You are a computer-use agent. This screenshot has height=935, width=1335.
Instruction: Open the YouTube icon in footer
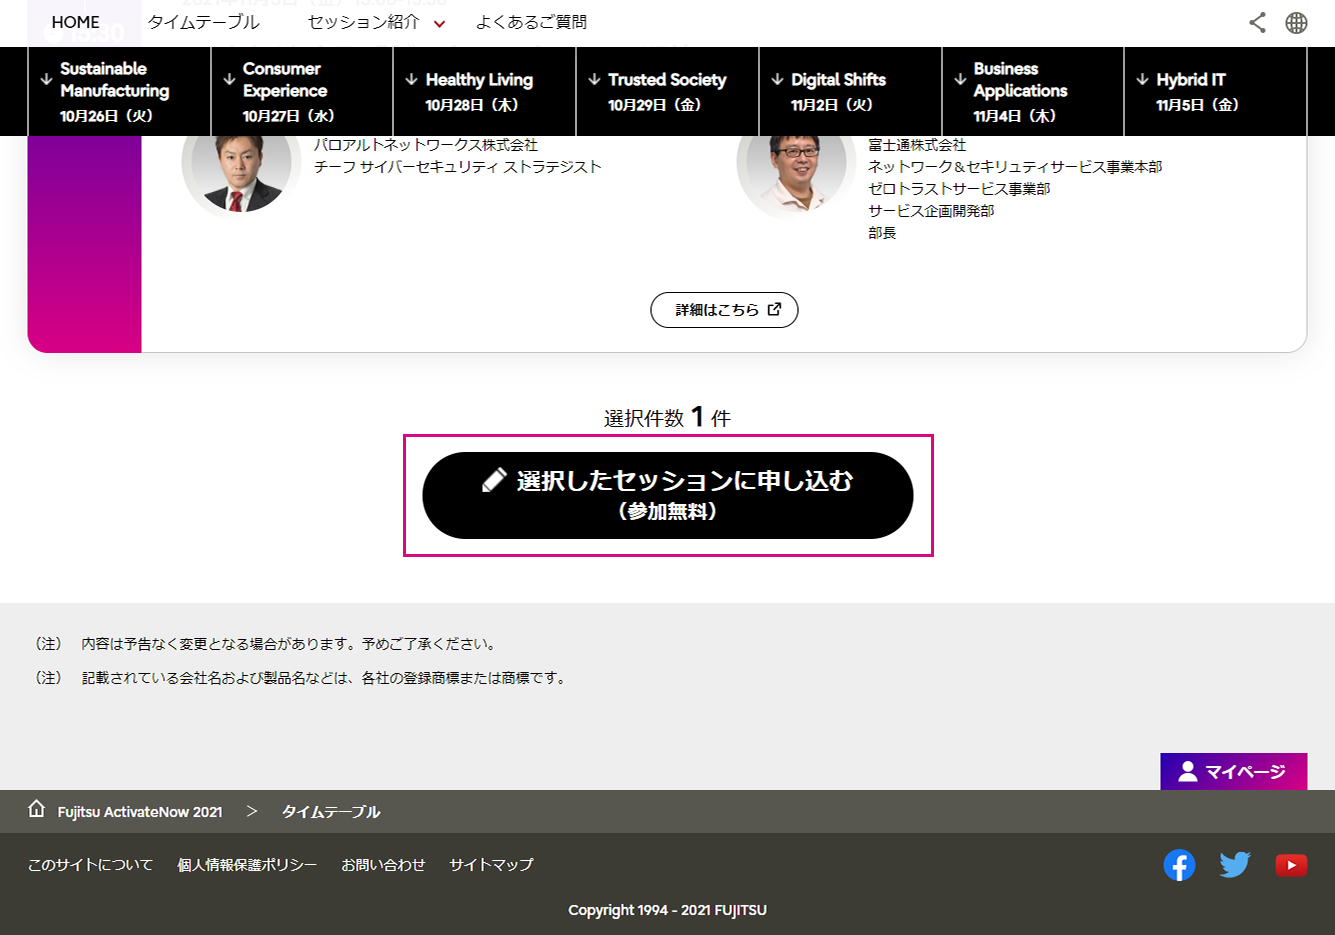click(x=1291, y=865)
